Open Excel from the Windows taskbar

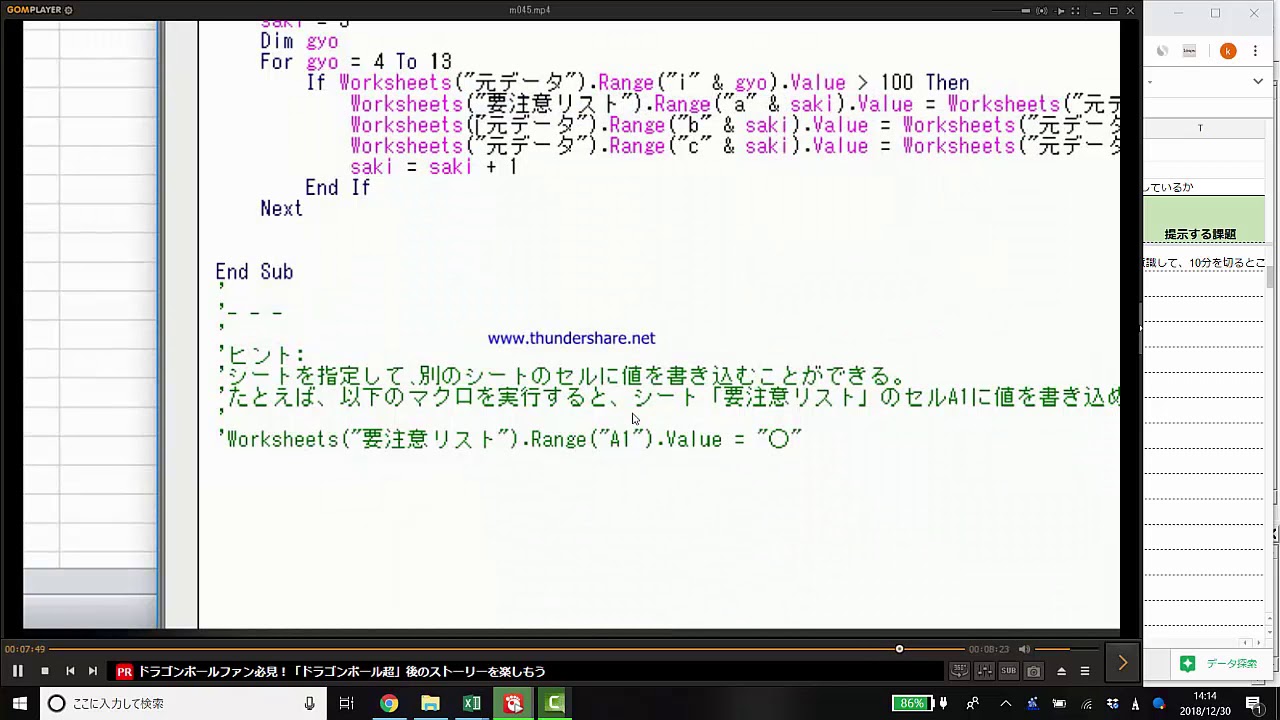pos(472,703)
